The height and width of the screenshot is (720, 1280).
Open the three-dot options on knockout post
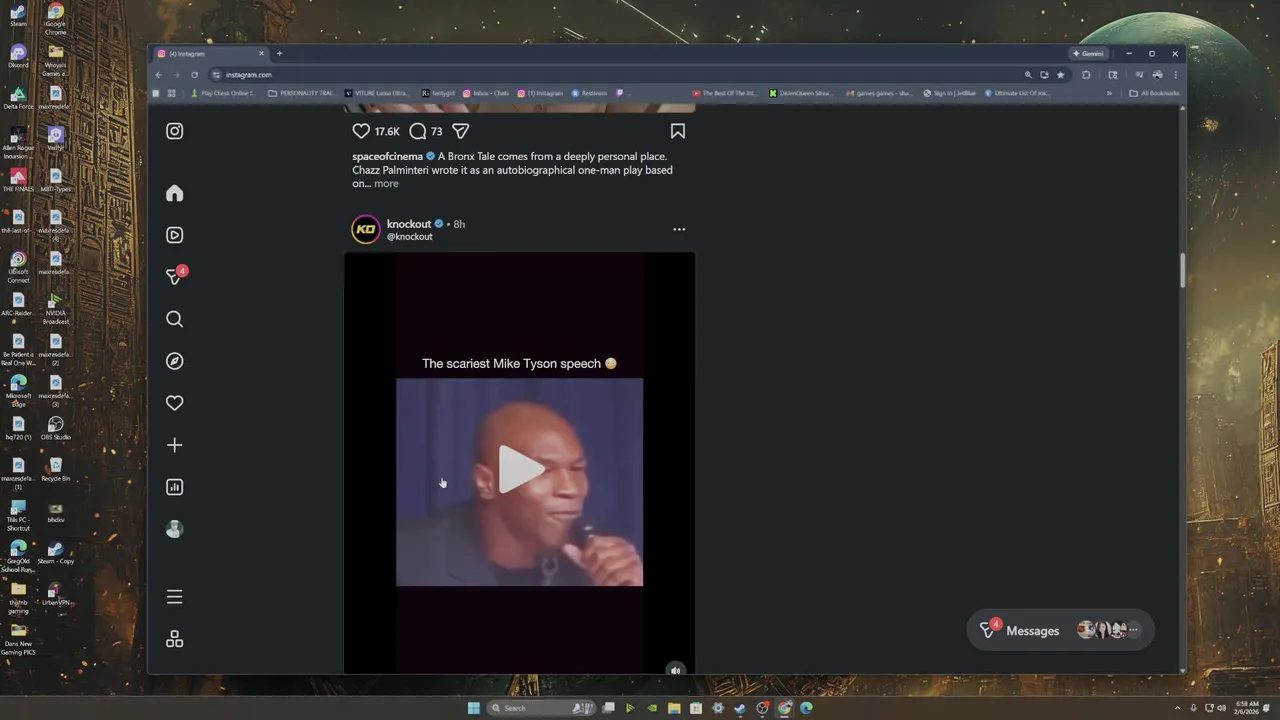pyautogui.click(x=679, y=229)
